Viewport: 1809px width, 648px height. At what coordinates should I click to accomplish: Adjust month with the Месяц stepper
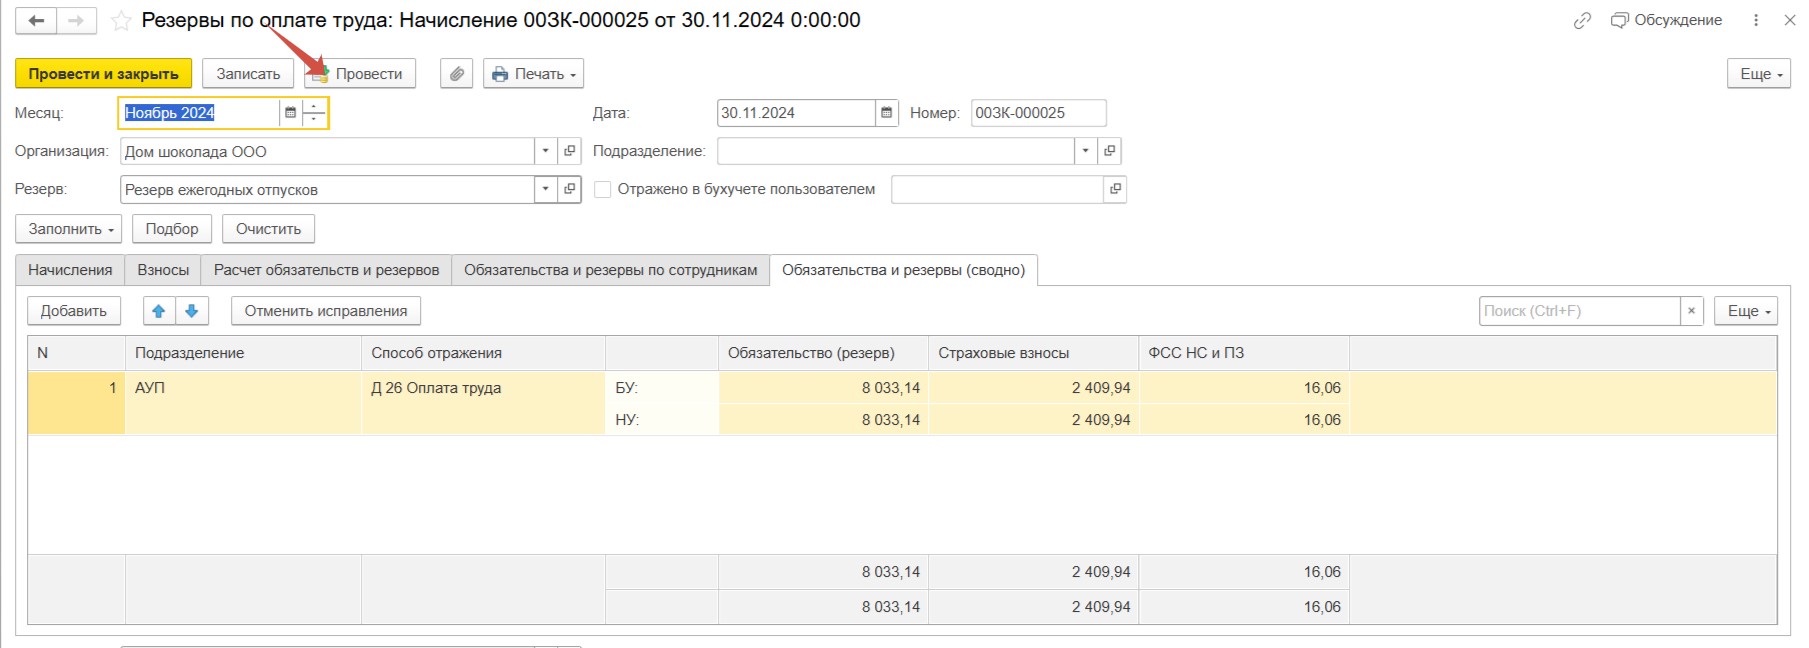pos(314,113)
